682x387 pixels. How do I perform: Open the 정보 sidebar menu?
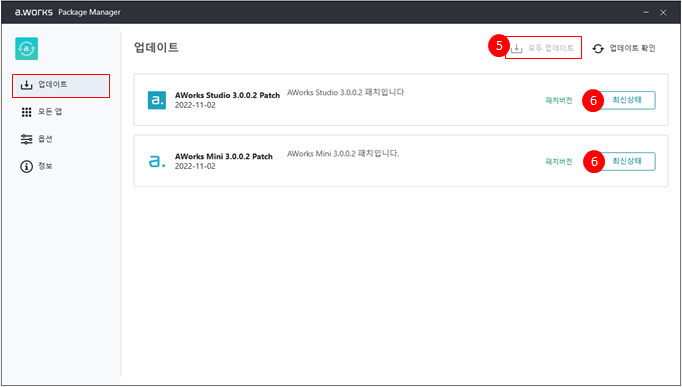(x=37, y=166)
